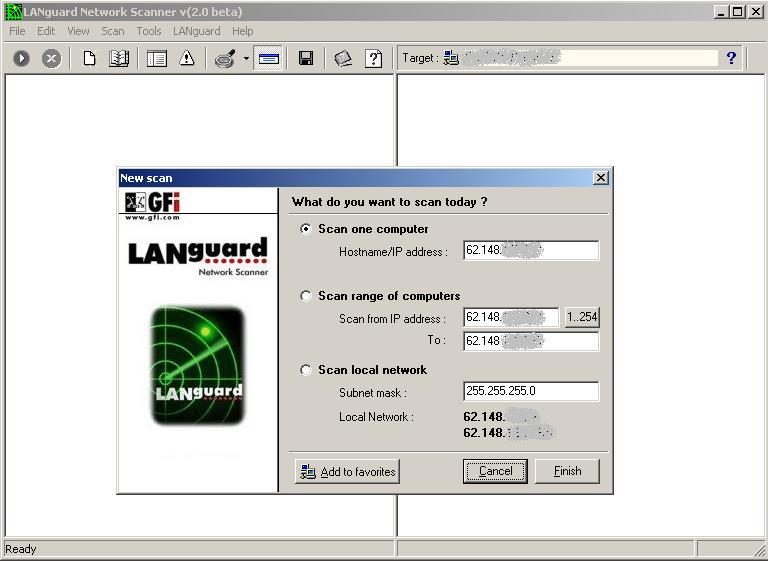Create a new scan via blank page icon

point(89,58)
